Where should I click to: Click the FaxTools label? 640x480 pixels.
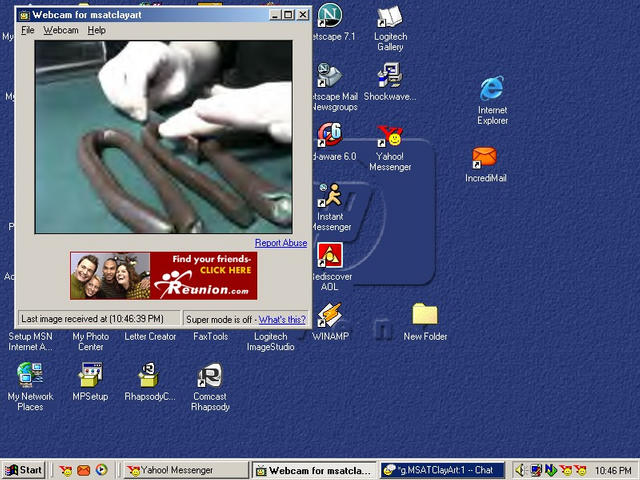point(210,336)
